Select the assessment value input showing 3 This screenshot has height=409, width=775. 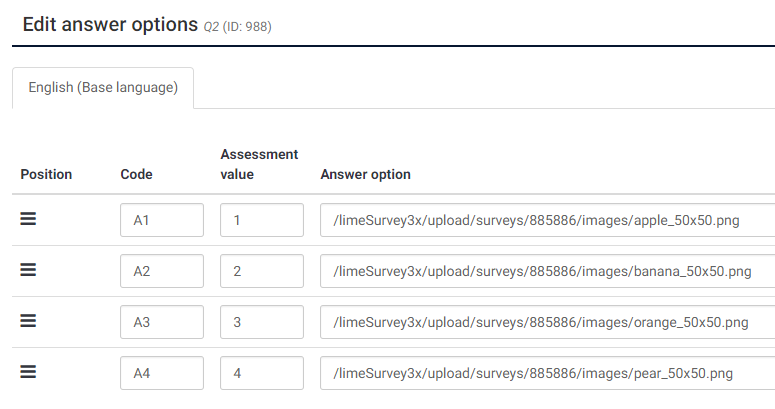pos(262,322)
